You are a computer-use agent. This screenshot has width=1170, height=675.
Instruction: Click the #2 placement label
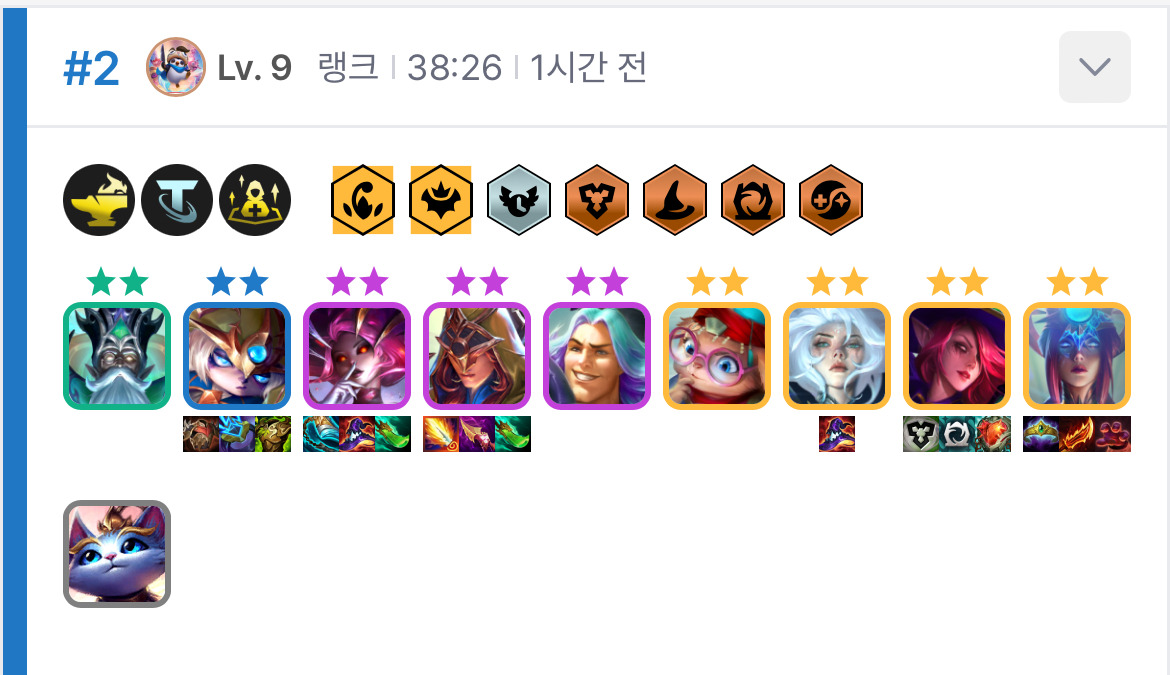[91, 69]
